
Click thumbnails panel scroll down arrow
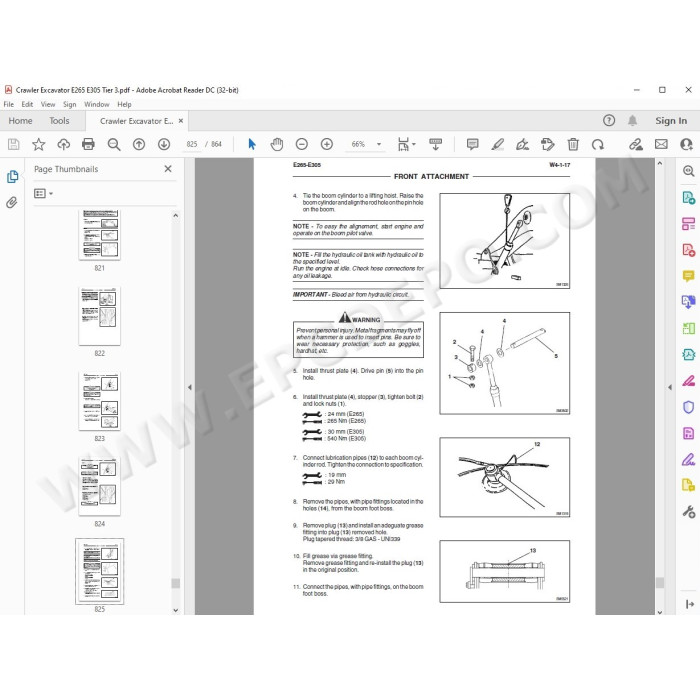click(175, 610)
